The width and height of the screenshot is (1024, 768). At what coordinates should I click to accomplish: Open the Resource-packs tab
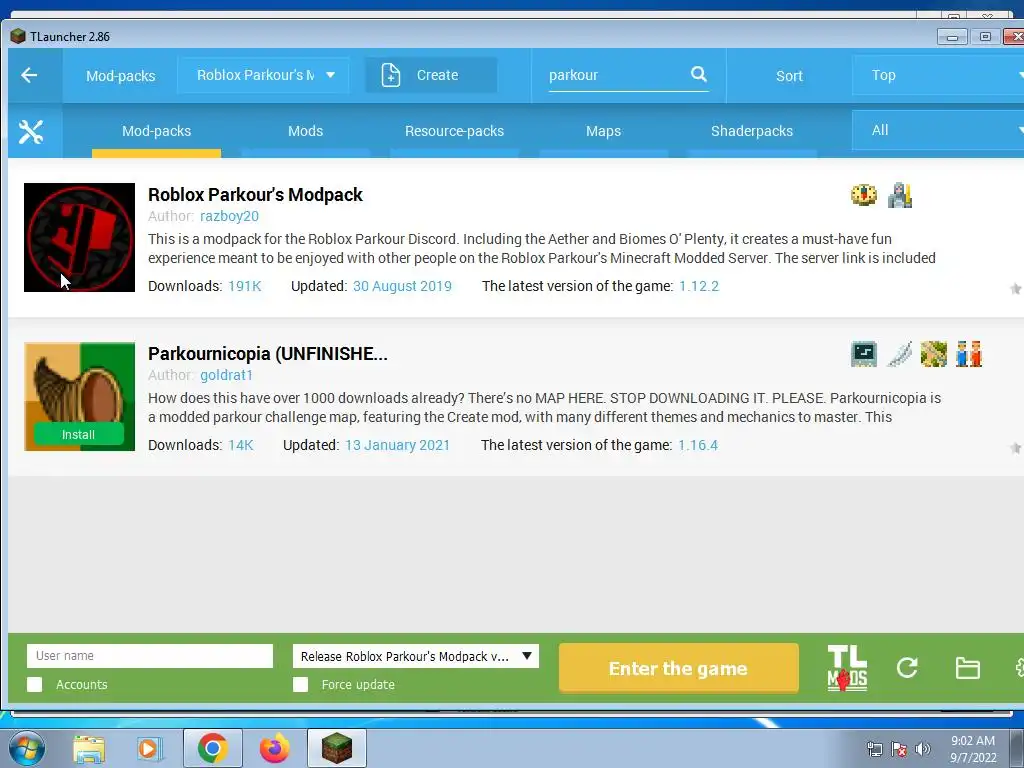455,131
